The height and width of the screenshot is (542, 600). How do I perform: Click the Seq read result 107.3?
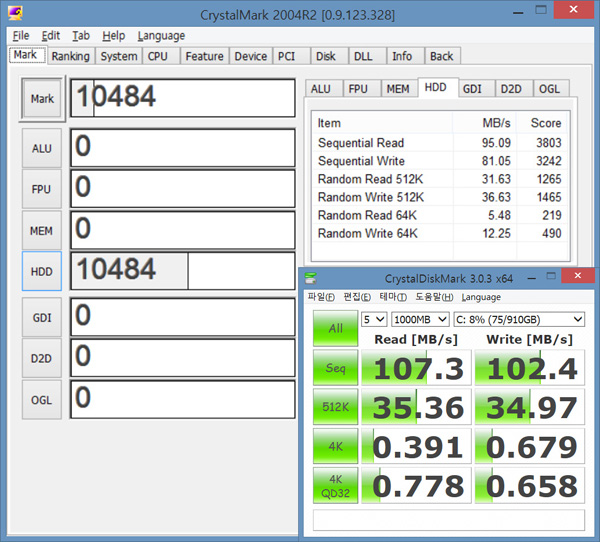(416, 368)
